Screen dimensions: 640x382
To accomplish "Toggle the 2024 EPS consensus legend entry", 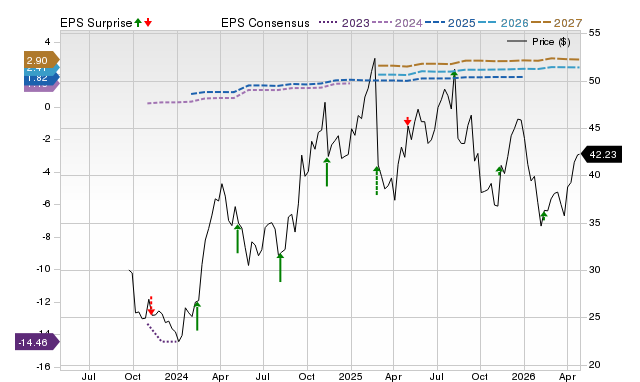I will click(397, 23).
